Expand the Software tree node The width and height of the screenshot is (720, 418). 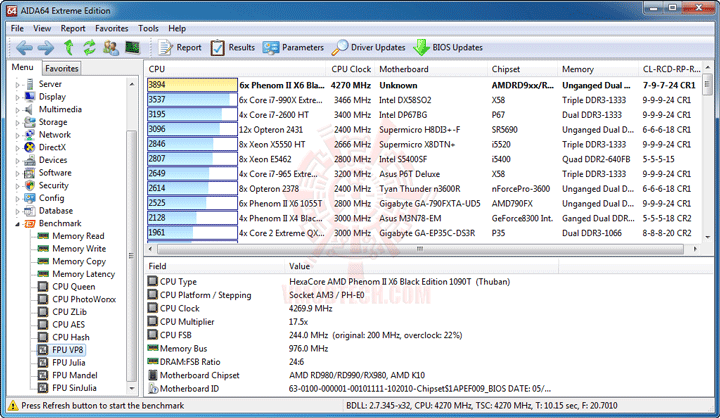coord(18,173)
